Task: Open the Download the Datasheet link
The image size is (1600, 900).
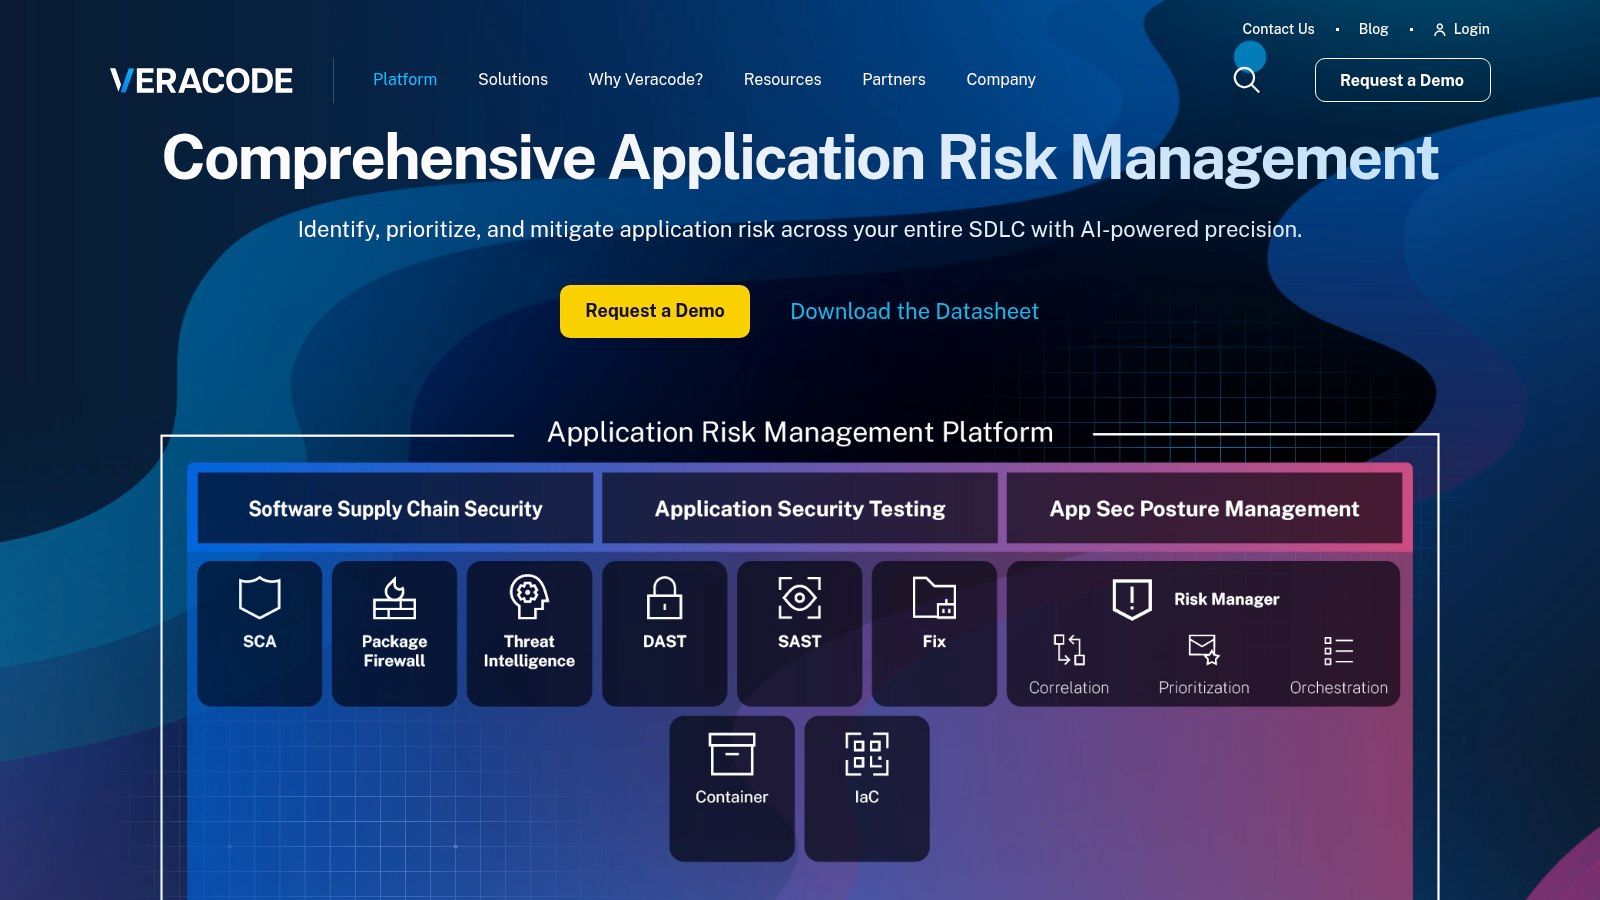Action: click(x=914, y=311)
